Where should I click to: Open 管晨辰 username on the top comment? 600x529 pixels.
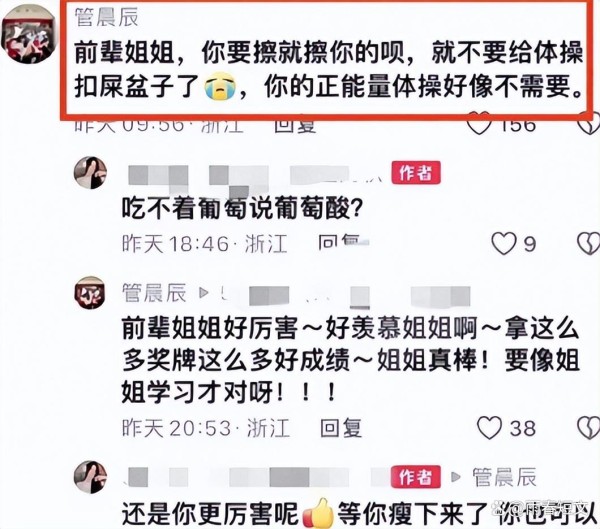(106, 17)
